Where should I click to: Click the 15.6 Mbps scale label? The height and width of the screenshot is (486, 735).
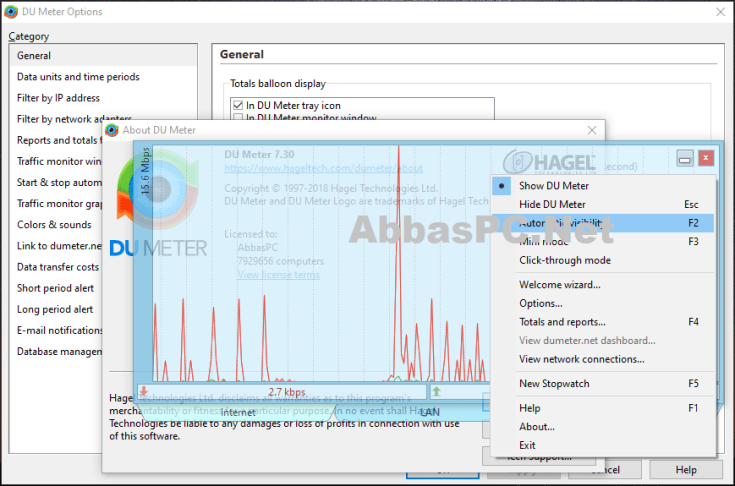tap(145, 171)
